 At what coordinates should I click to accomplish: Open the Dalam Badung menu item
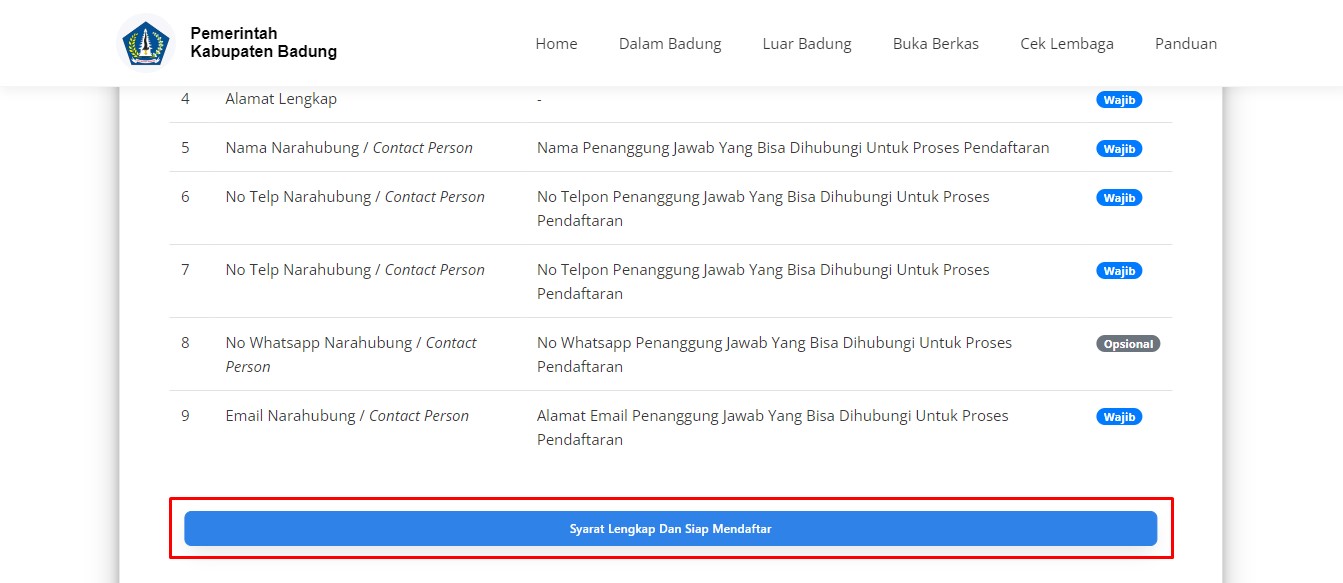point(669,43)
